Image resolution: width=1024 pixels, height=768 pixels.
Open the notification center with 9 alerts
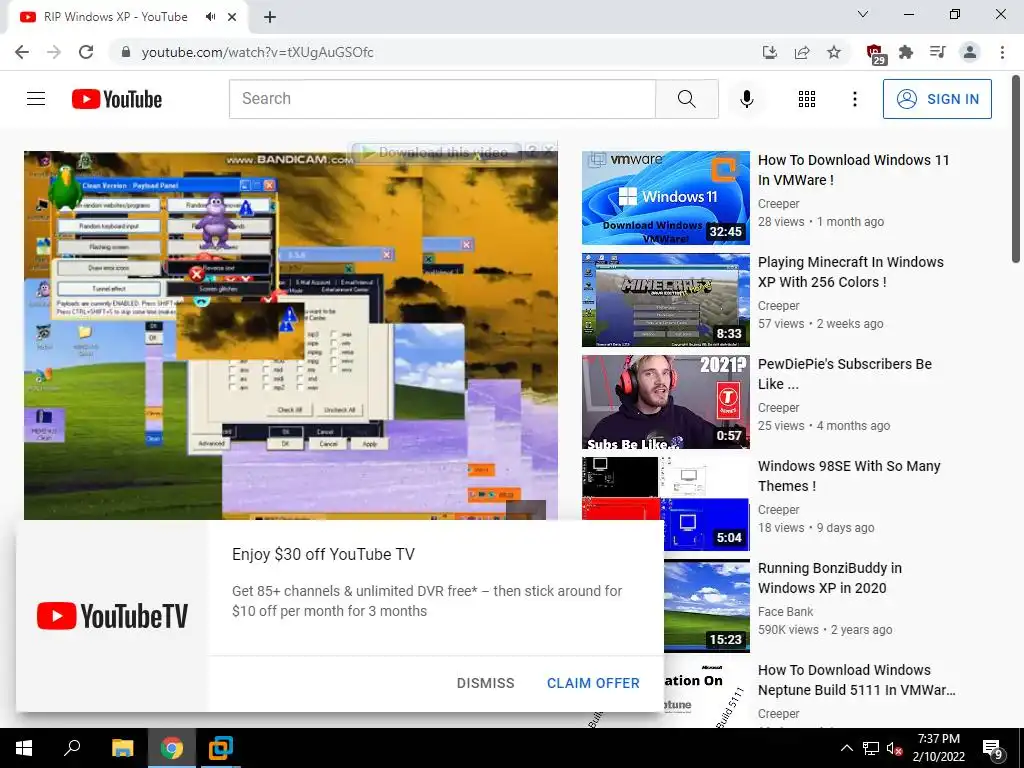coord(993,749)
